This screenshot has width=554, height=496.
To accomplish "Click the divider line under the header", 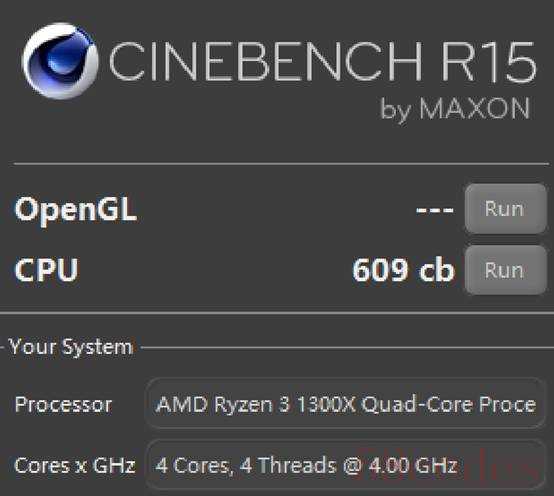I will coord(281,164).
